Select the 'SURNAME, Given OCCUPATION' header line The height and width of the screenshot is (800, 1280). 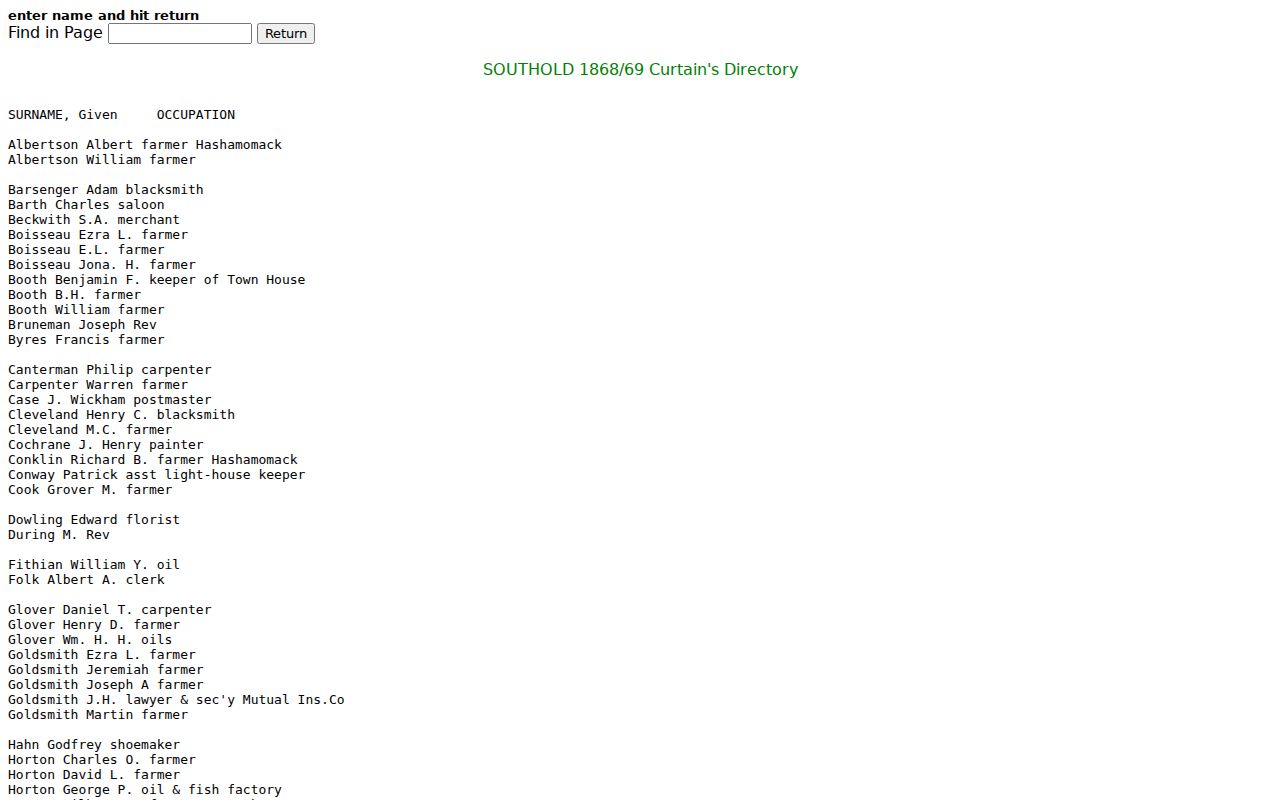point(122,115)
